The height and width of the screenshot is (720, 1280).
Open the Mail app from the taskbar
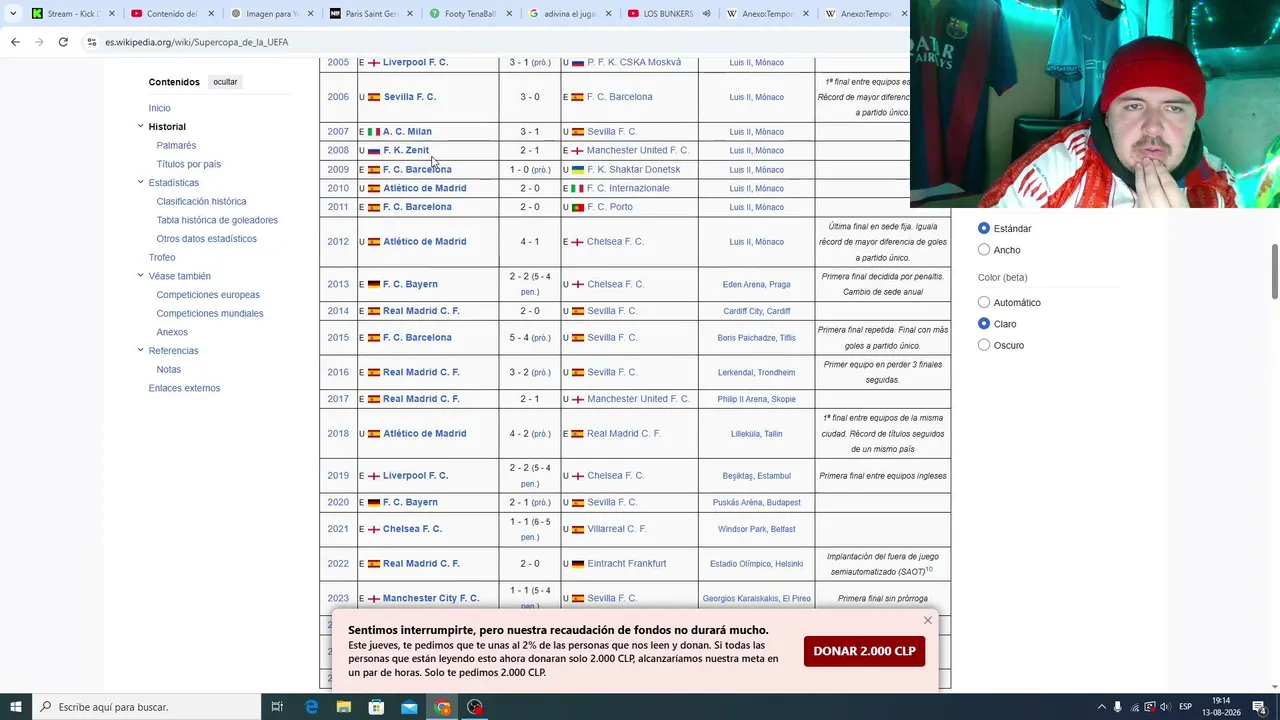[409, 707]
